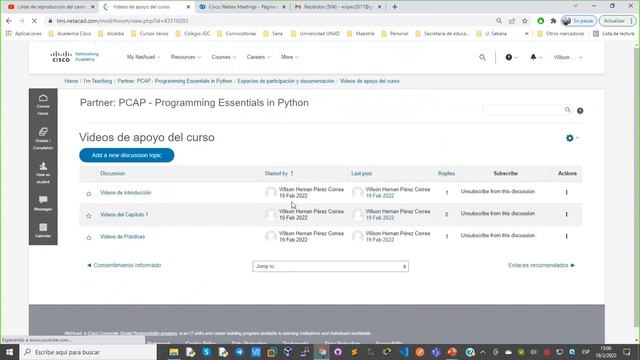Open File Explorer from the taskbar
Image resolution: width=640 pixels, height=360 pixels.
[174, 352]
